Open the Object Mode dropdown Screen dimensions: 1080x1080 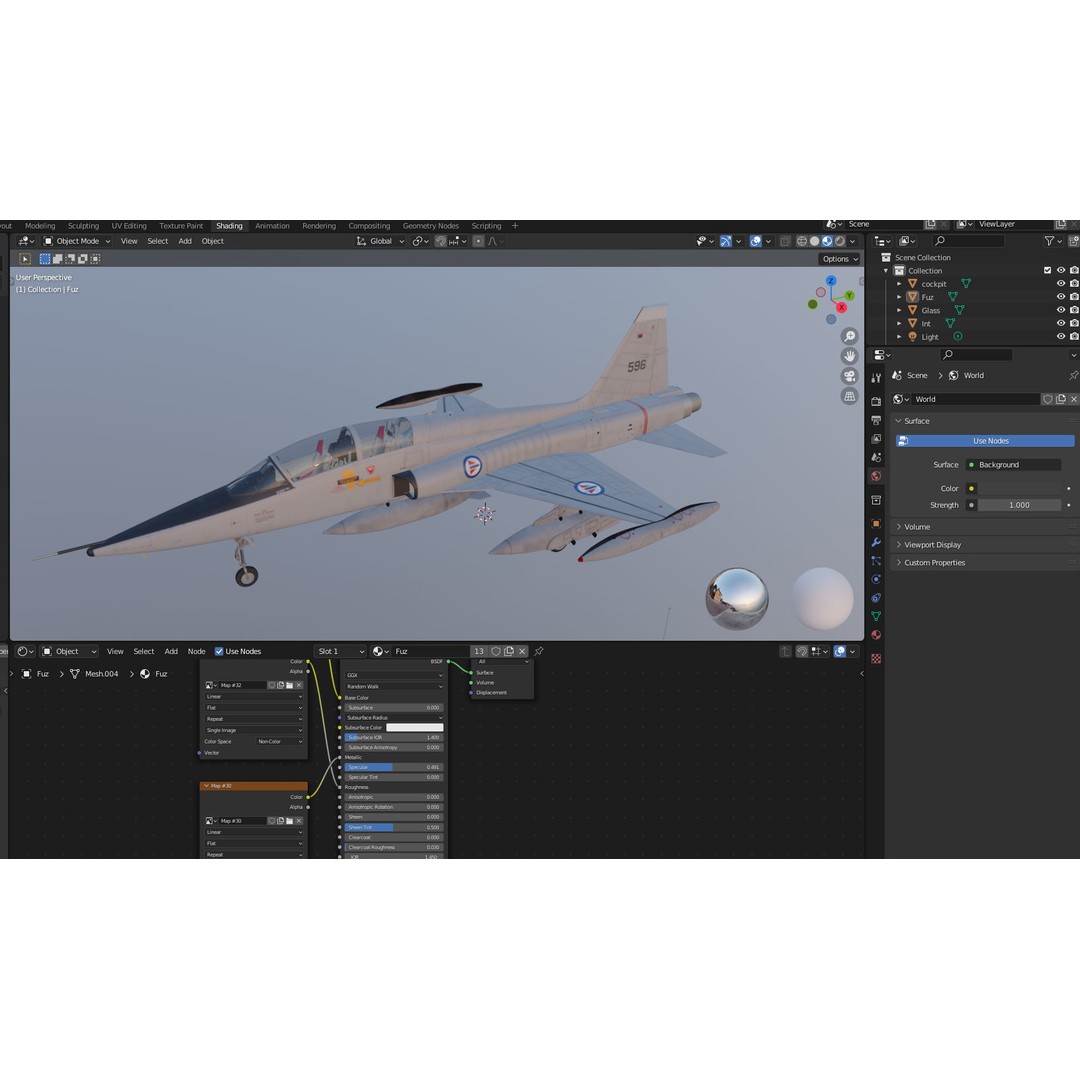click(x=76, y=241)
